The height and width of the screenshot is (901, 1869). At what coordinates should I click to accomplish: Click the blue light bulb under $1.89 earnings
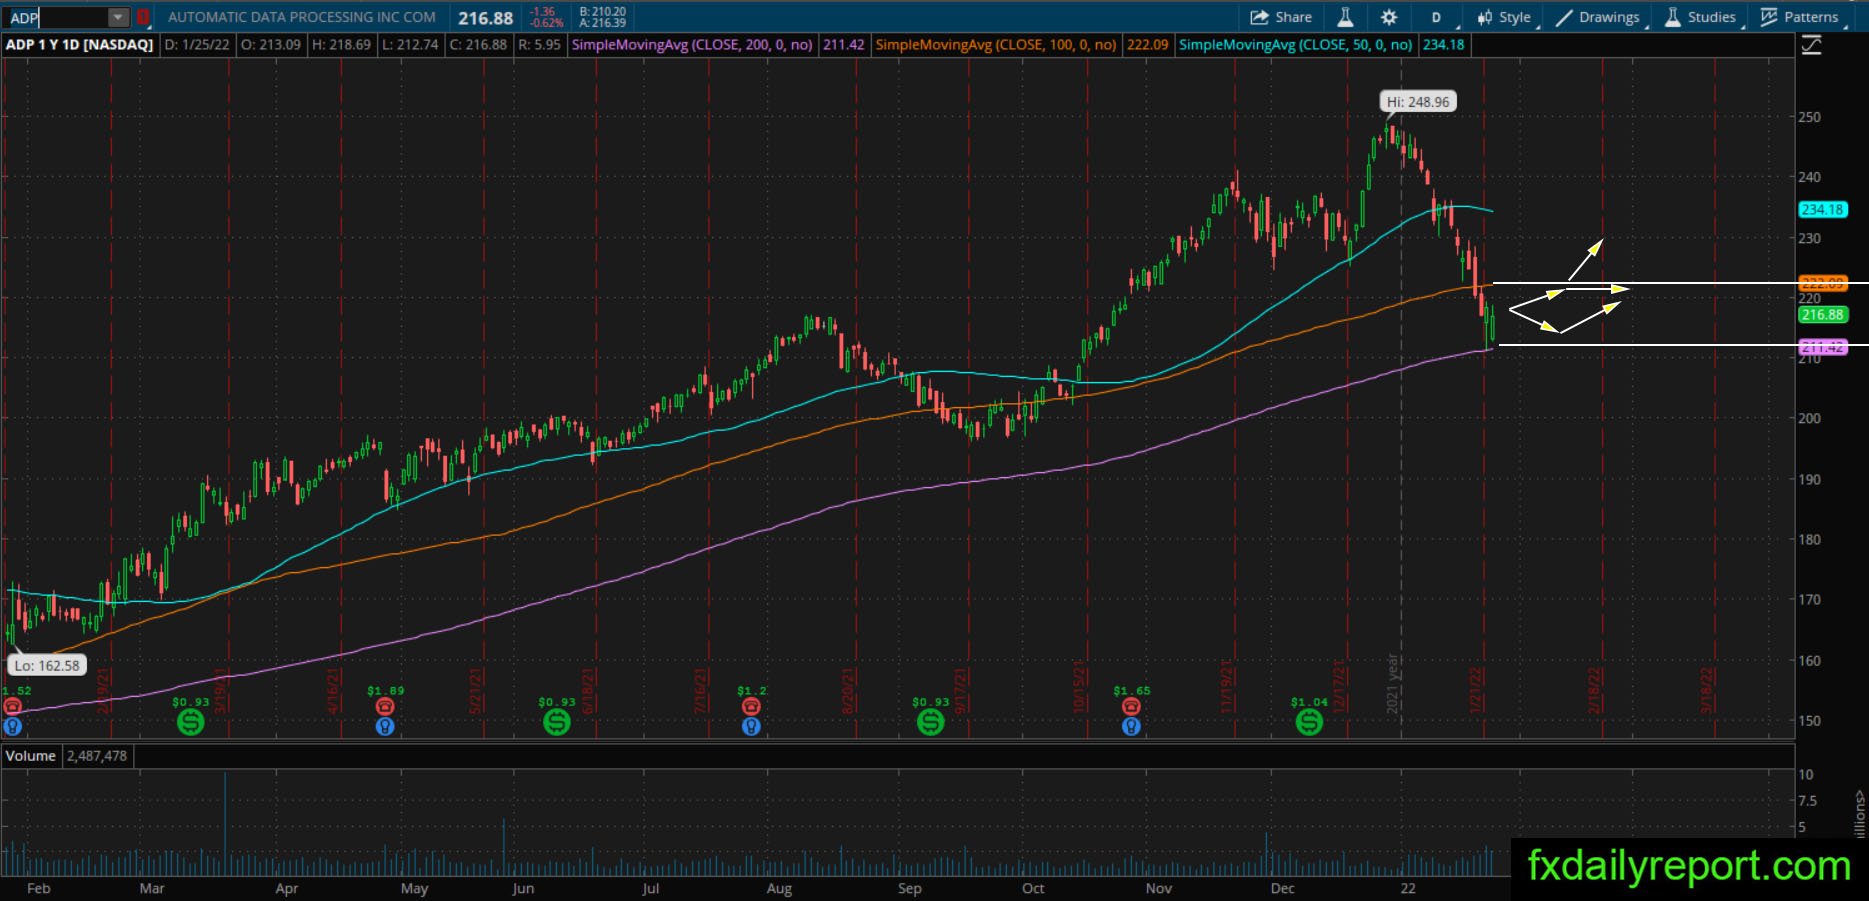coord(385,726)
